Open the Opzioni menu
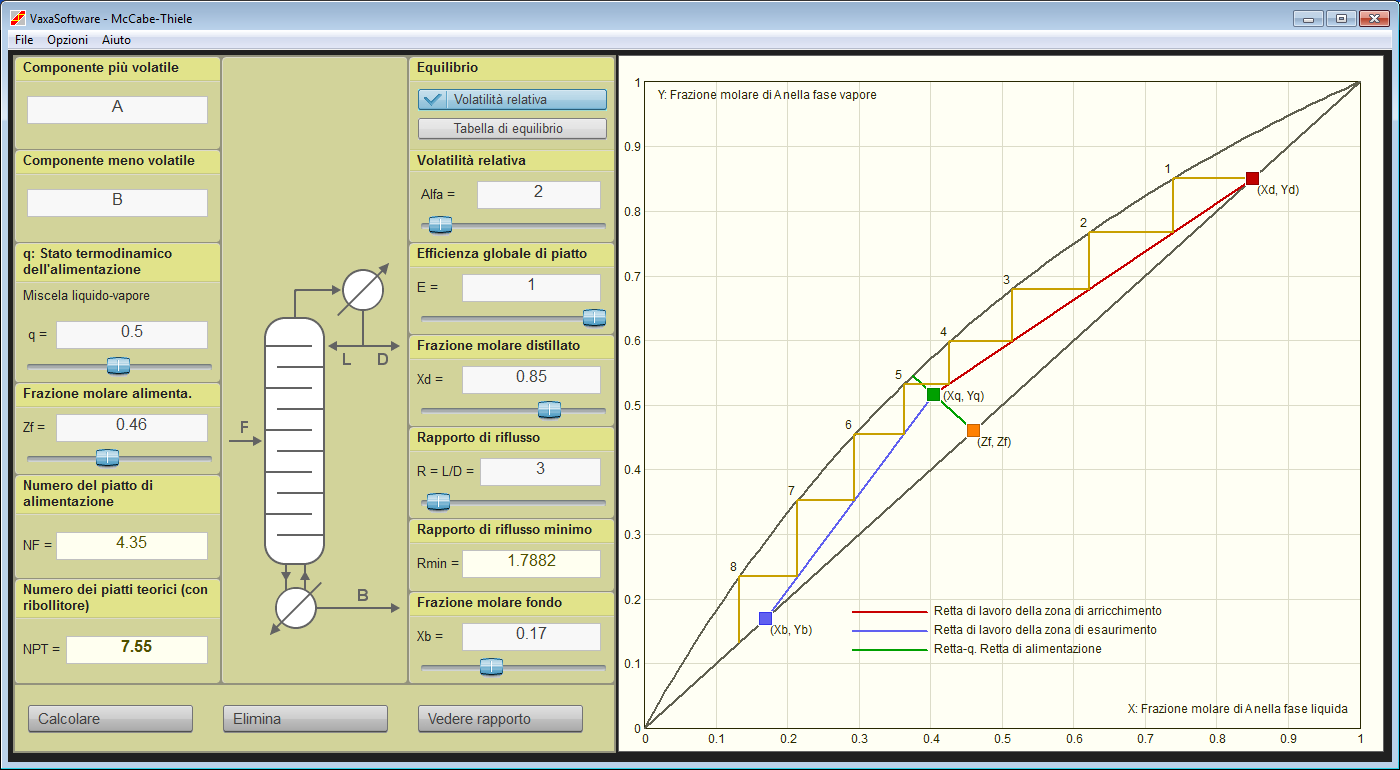Image resolution: width=1400 pixels, height=770 pixels. 68,40
